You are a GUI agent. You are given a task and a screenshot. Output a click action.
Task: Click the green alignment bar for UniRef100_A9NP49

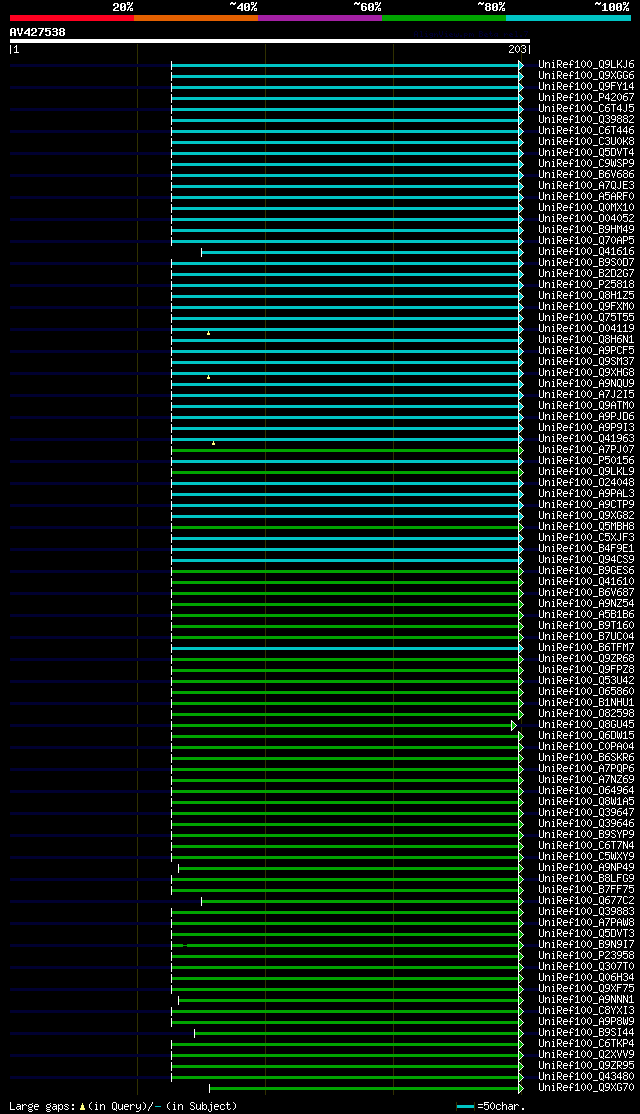click(349, 868)
